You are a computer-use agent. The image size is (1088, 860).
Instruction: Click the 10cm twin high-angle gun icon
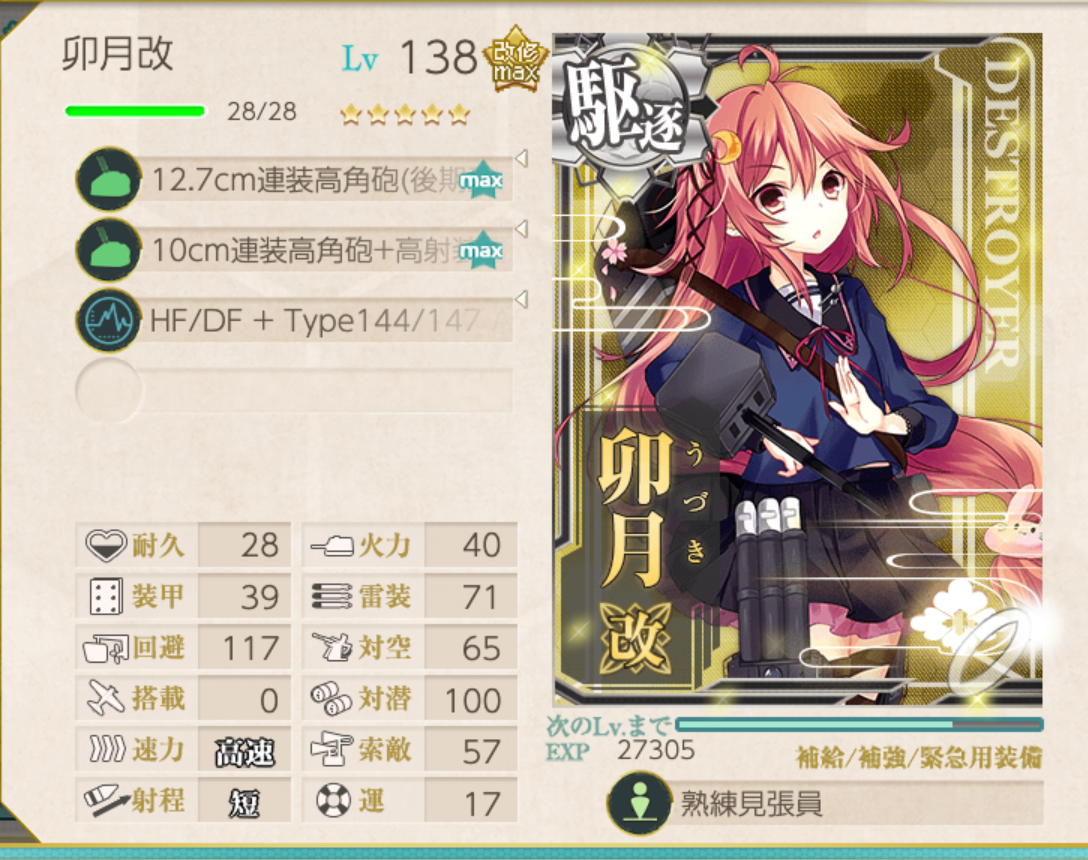coord(108,250)
